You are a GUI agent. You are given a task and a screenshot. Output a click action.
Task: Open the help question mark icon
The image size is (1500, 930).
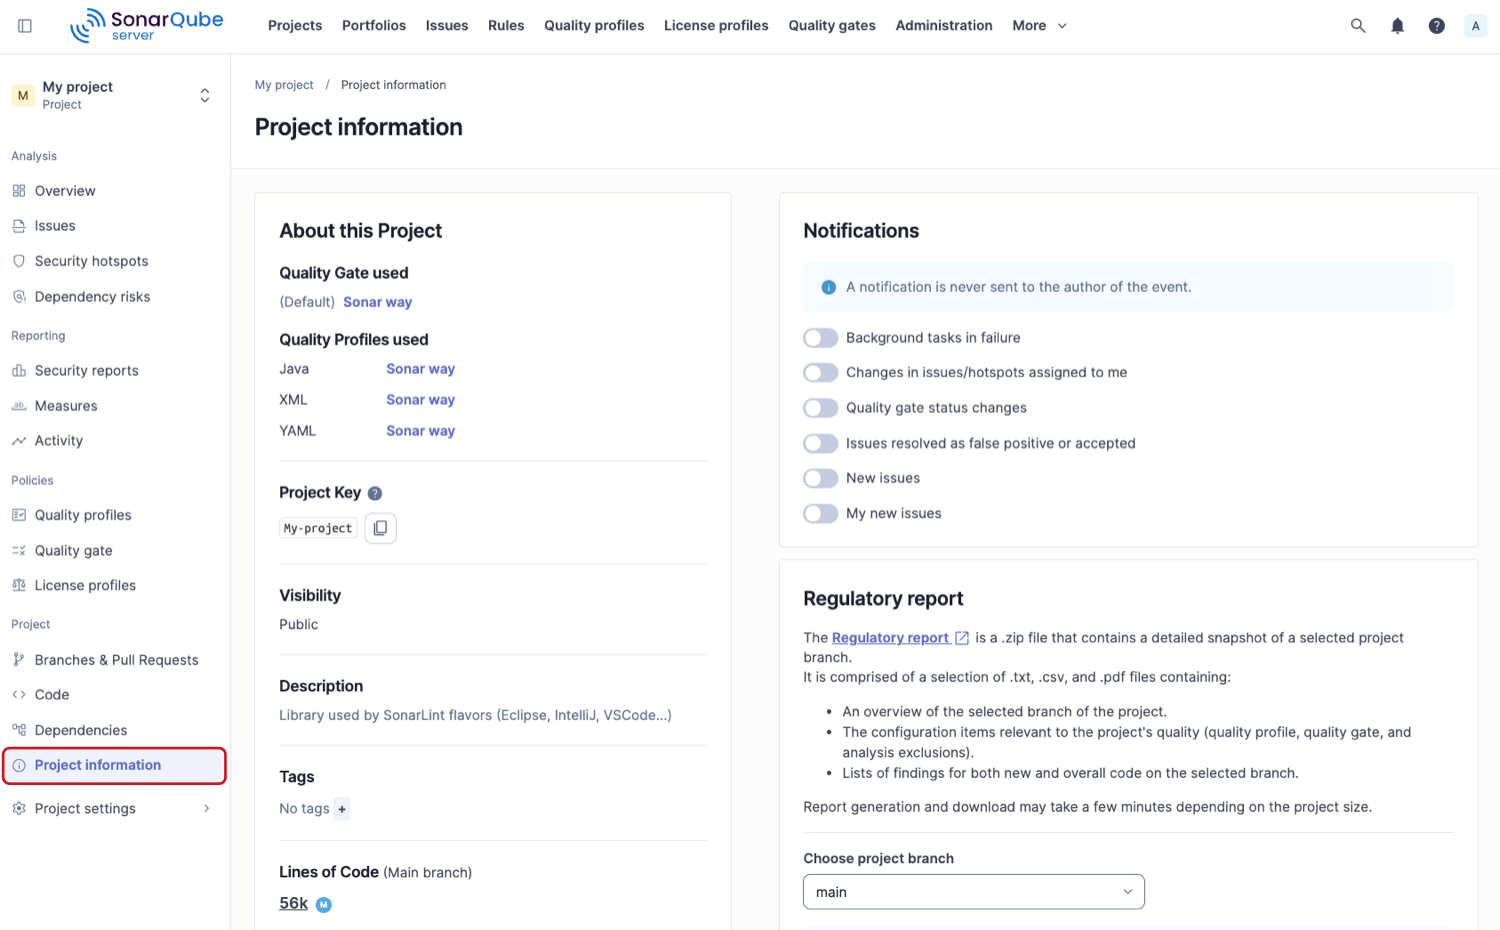(1437, 25)
